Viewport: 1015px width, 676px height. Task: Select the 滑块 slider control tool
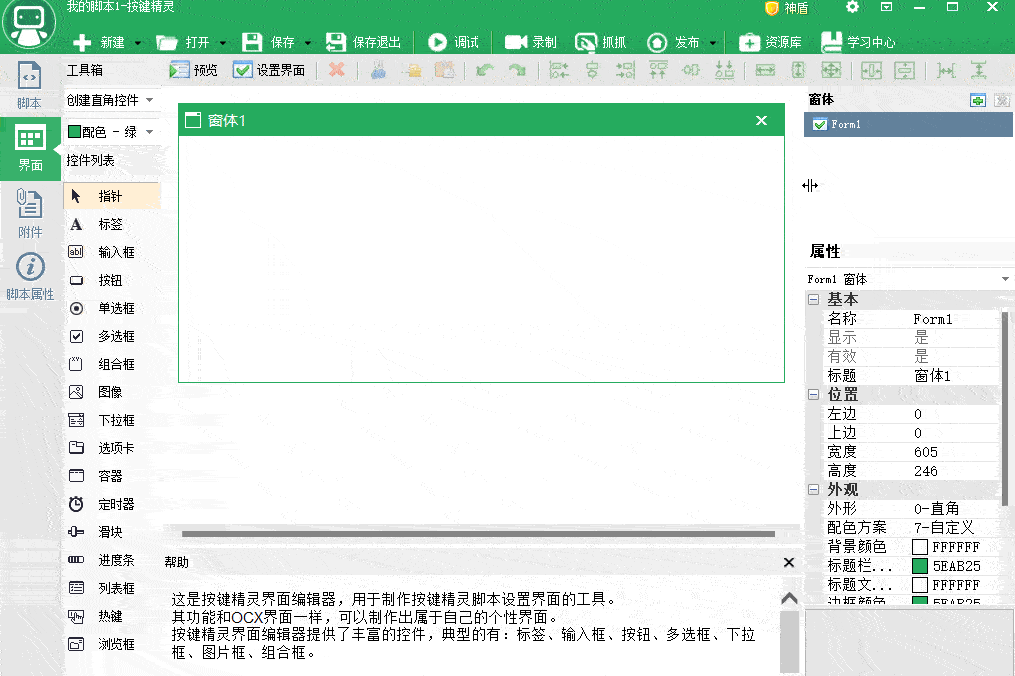point(111,532)
